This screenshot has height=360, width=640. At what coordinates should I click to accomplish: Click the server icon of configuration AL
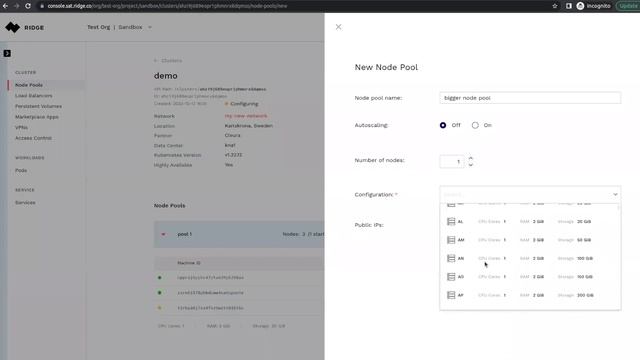451,222
